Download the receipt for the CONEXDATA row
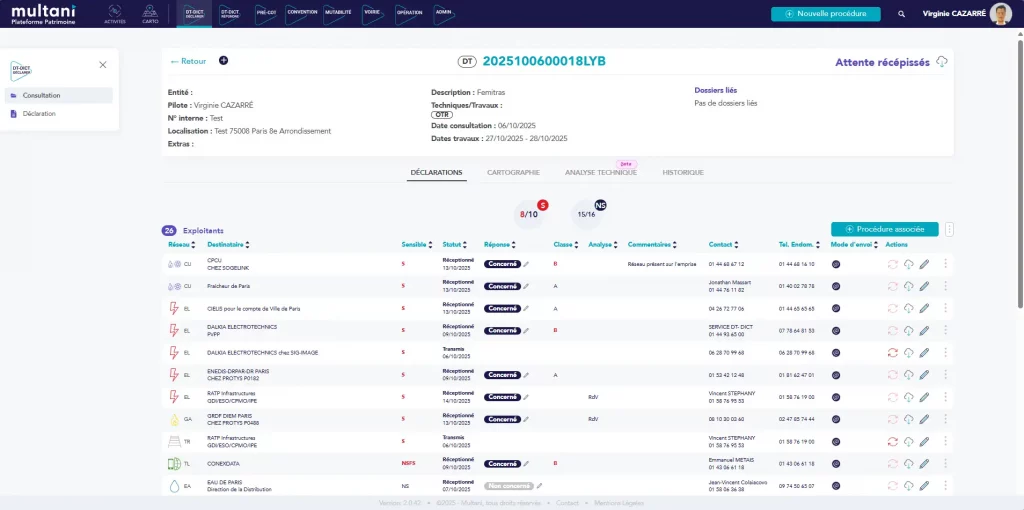1024x510 pixels. click(x=908, y=464)
